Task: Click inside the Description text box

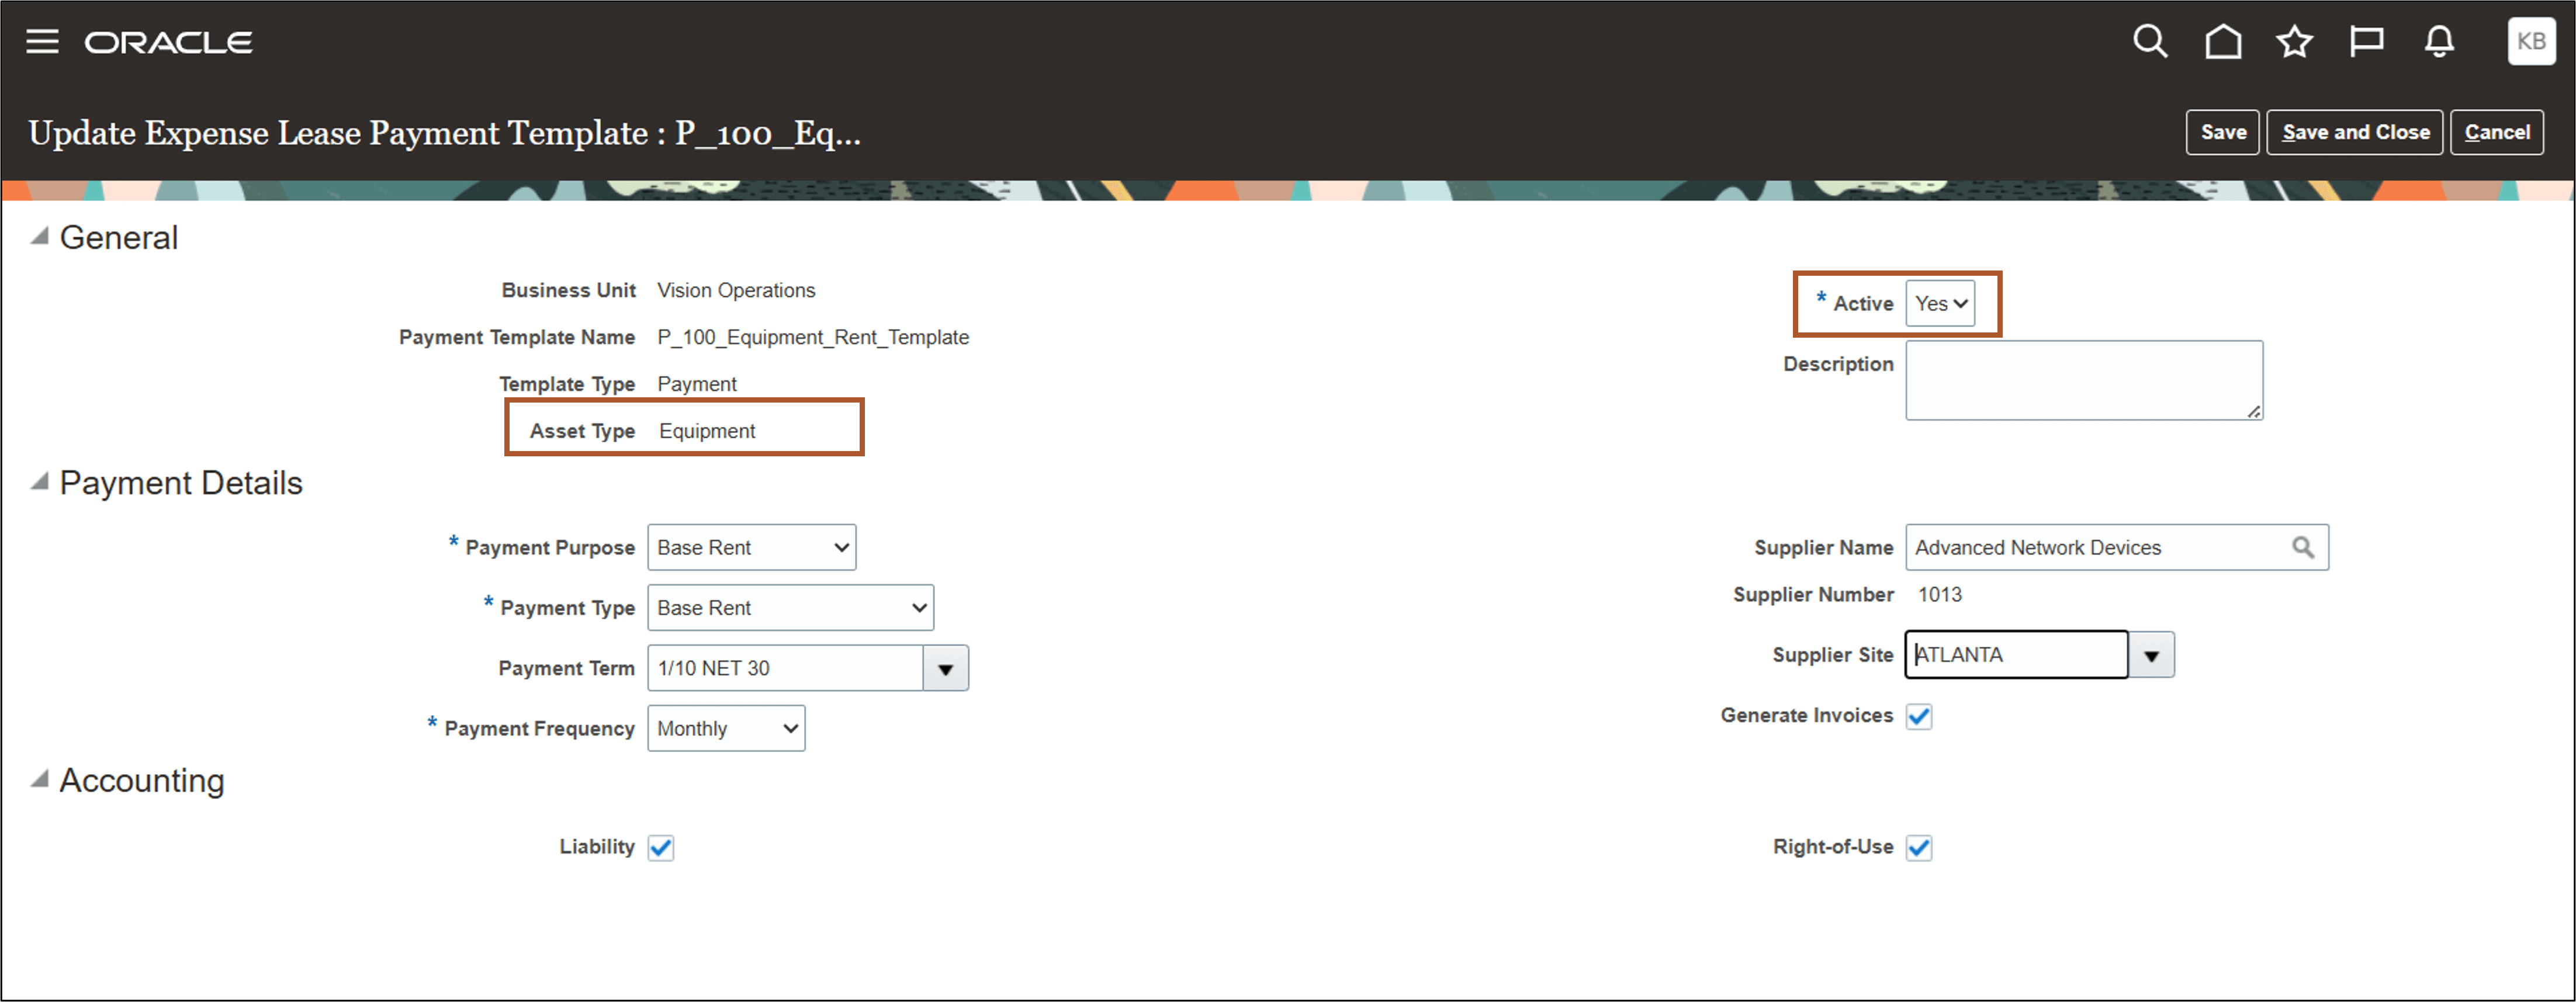Action: click(x=2083, y=380)
